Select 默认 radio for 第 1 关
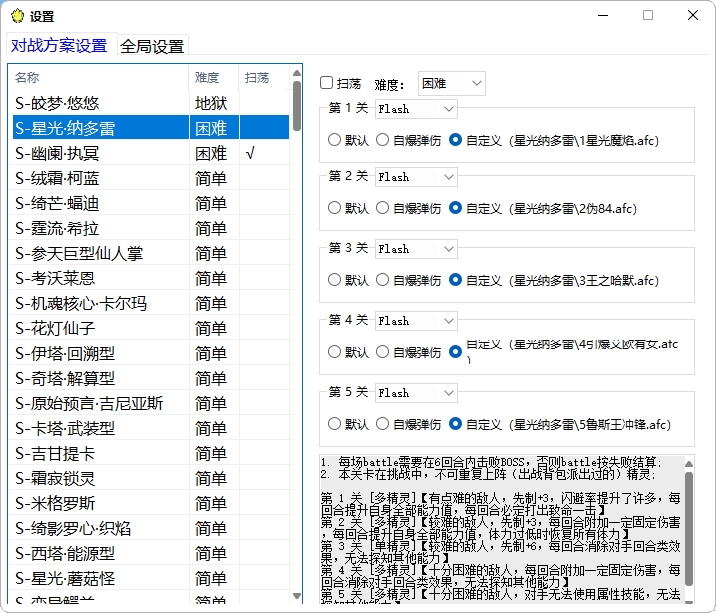716x613 pixels. coord(335,140)
